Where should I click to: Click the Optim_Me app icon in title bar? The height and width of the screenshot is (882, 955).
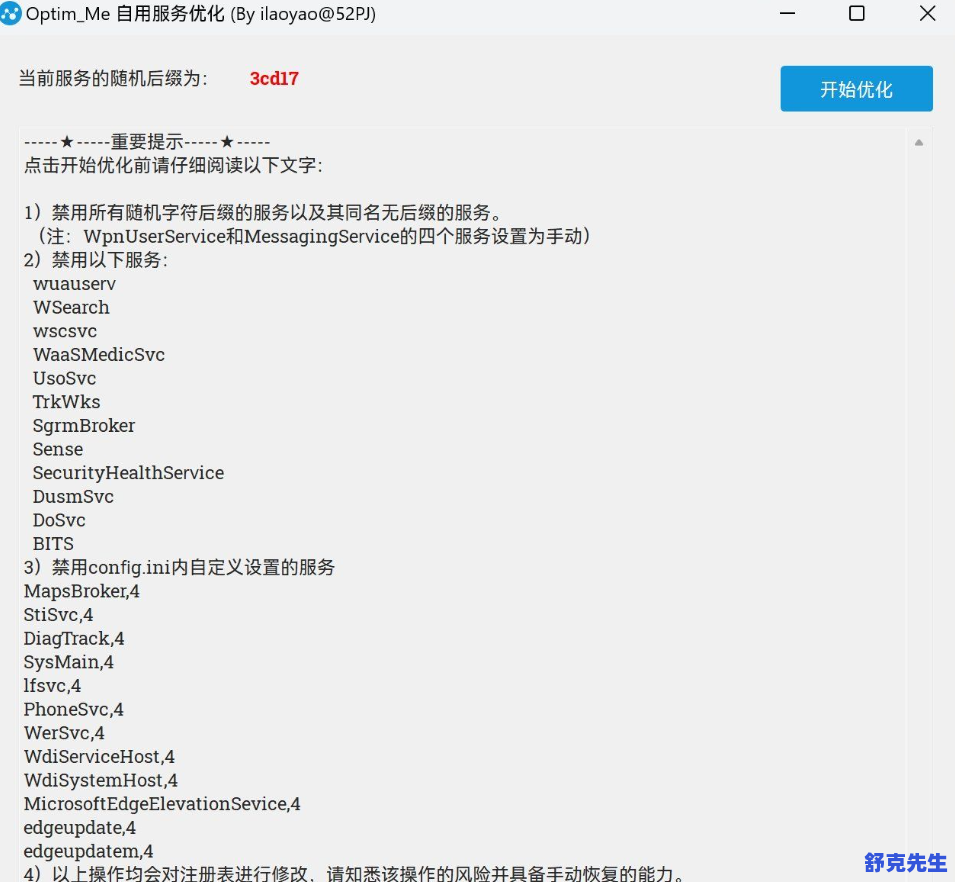click(x=11, y=15)
